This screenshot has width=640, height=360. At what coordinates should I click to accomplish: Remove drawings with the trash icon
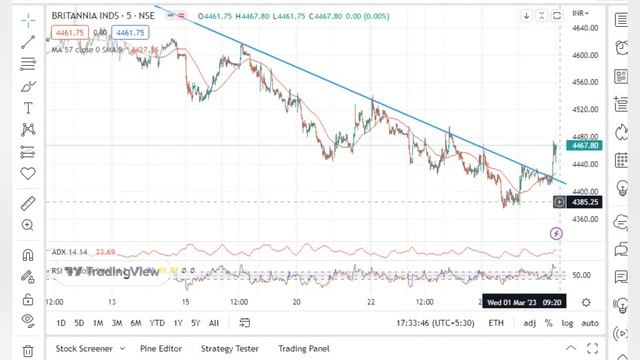pyautogui.click(x=28, y=351)
